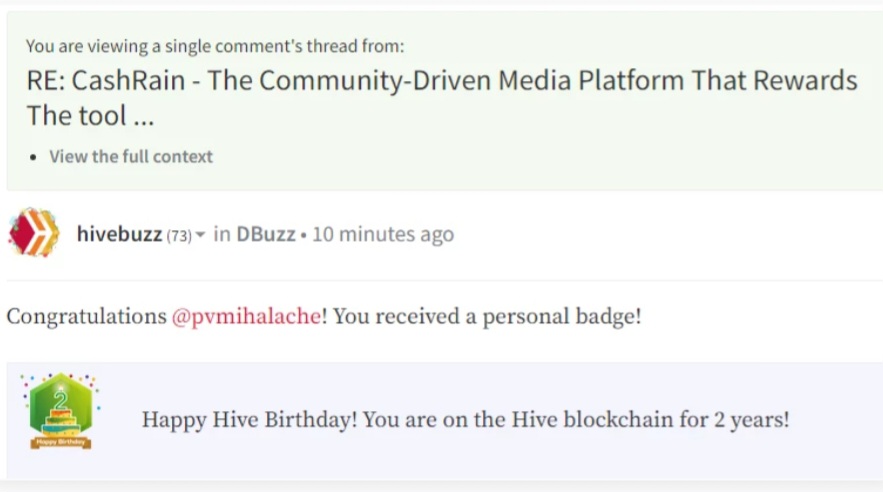Open the hivebuzz username link
The image size is (883, 492).
tap(119, 234)
